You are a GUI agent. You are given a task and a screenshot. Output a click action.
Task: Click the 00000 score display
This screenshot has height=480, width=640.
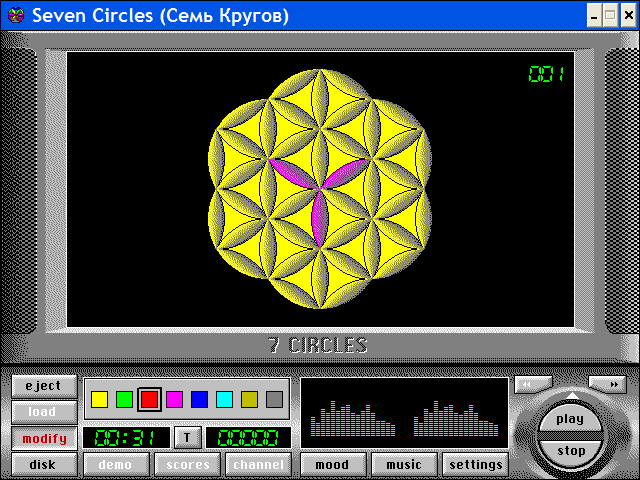click(249, 438)
